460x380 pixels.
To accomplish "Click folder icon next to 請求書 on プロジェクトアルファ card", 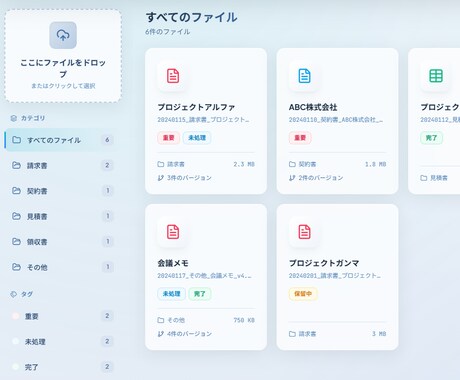I will [161, 164].
